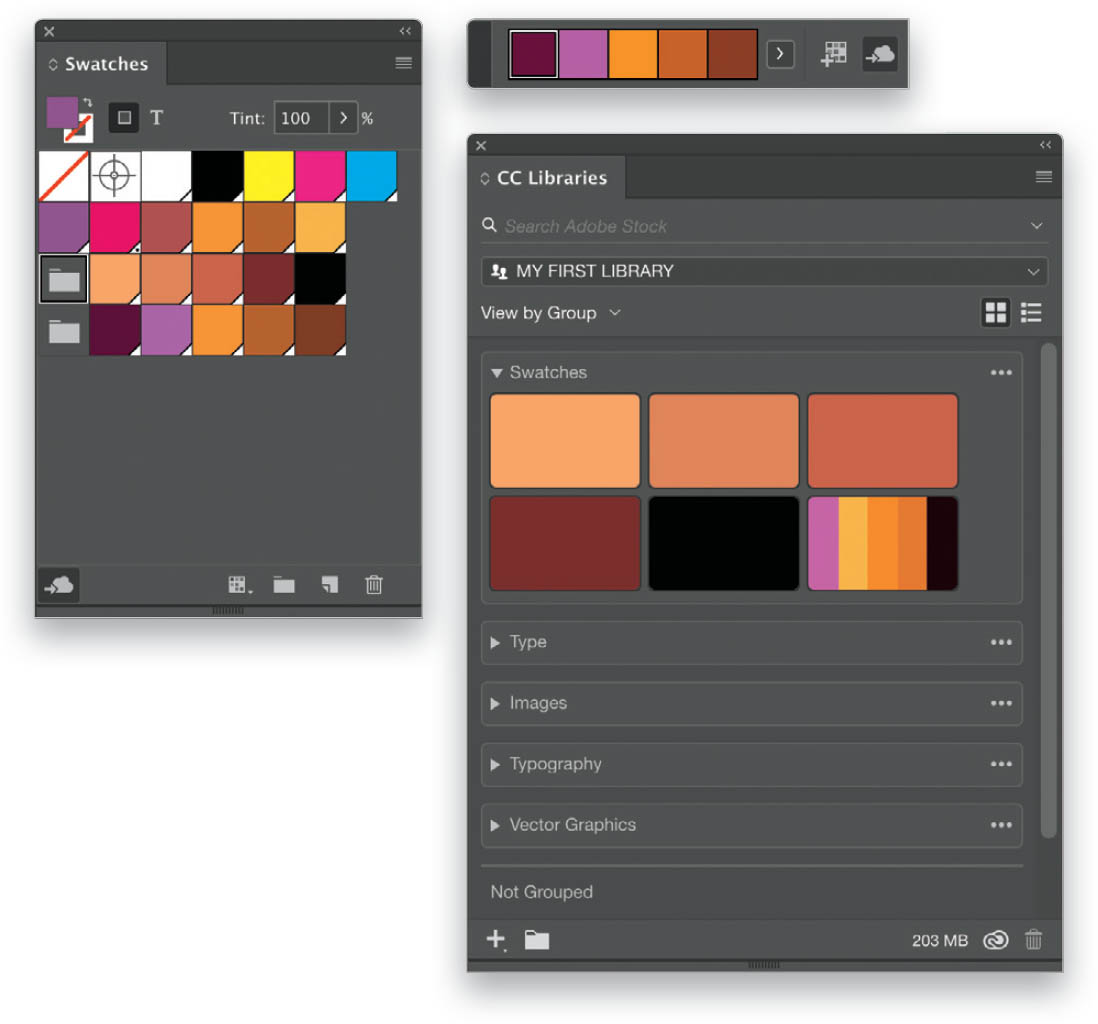The image size is (1098, 1024).
Task: Delete library item with trash icon
Action: point(1034,939)
